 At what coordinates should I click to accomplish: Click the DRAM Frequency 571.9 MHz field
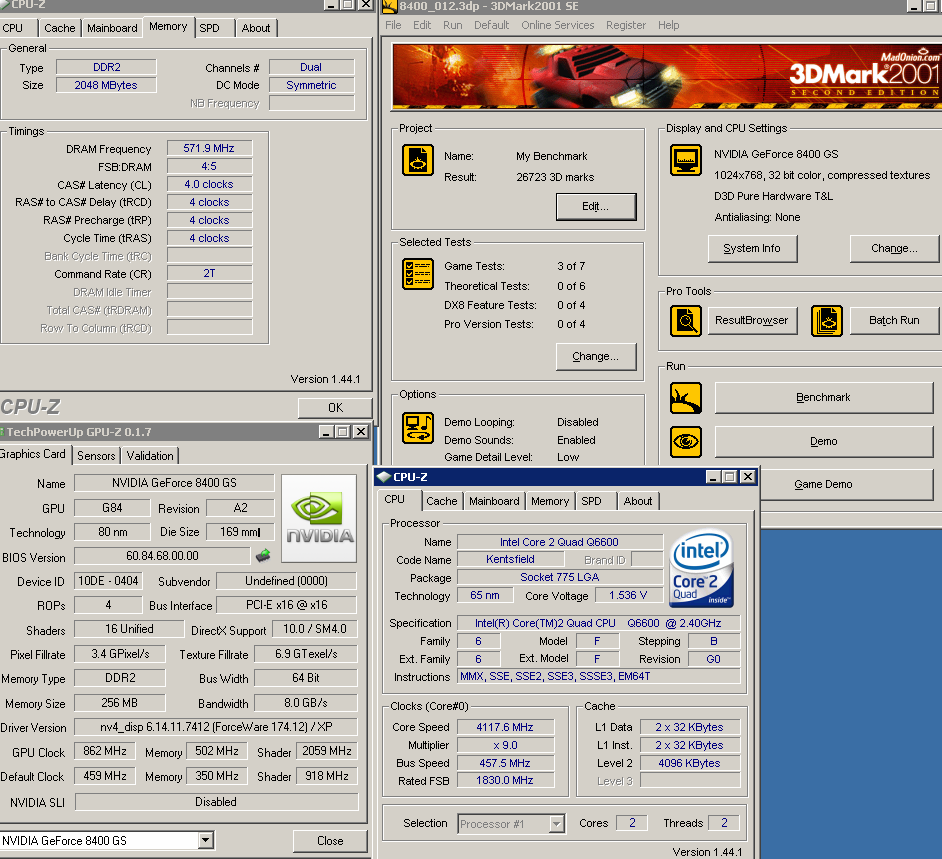(x=209, y=148)
